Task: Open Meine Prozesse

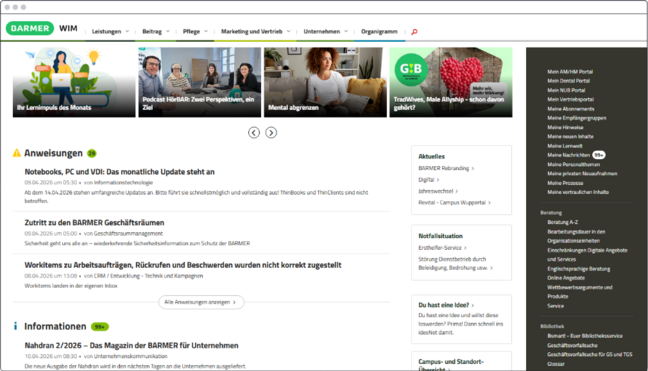Action: (565, 183)
